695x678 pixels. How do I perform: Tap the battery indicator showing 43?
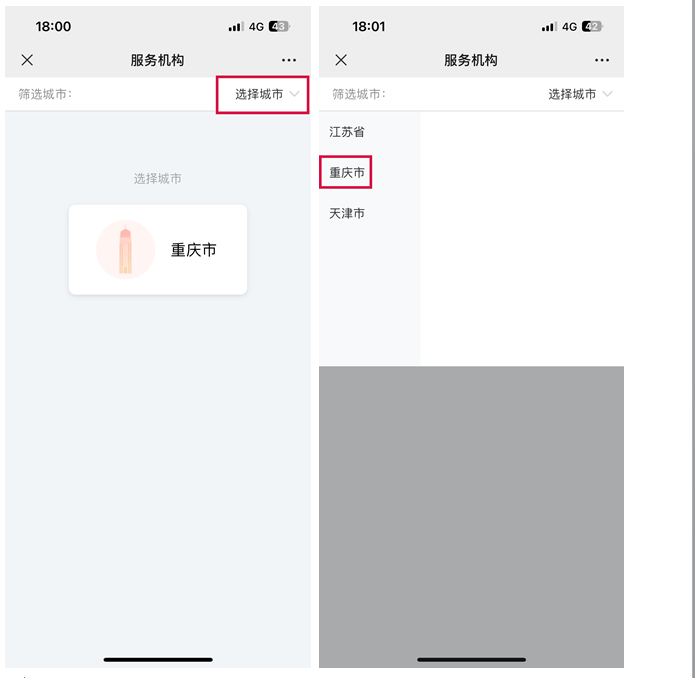click(279, 27)
